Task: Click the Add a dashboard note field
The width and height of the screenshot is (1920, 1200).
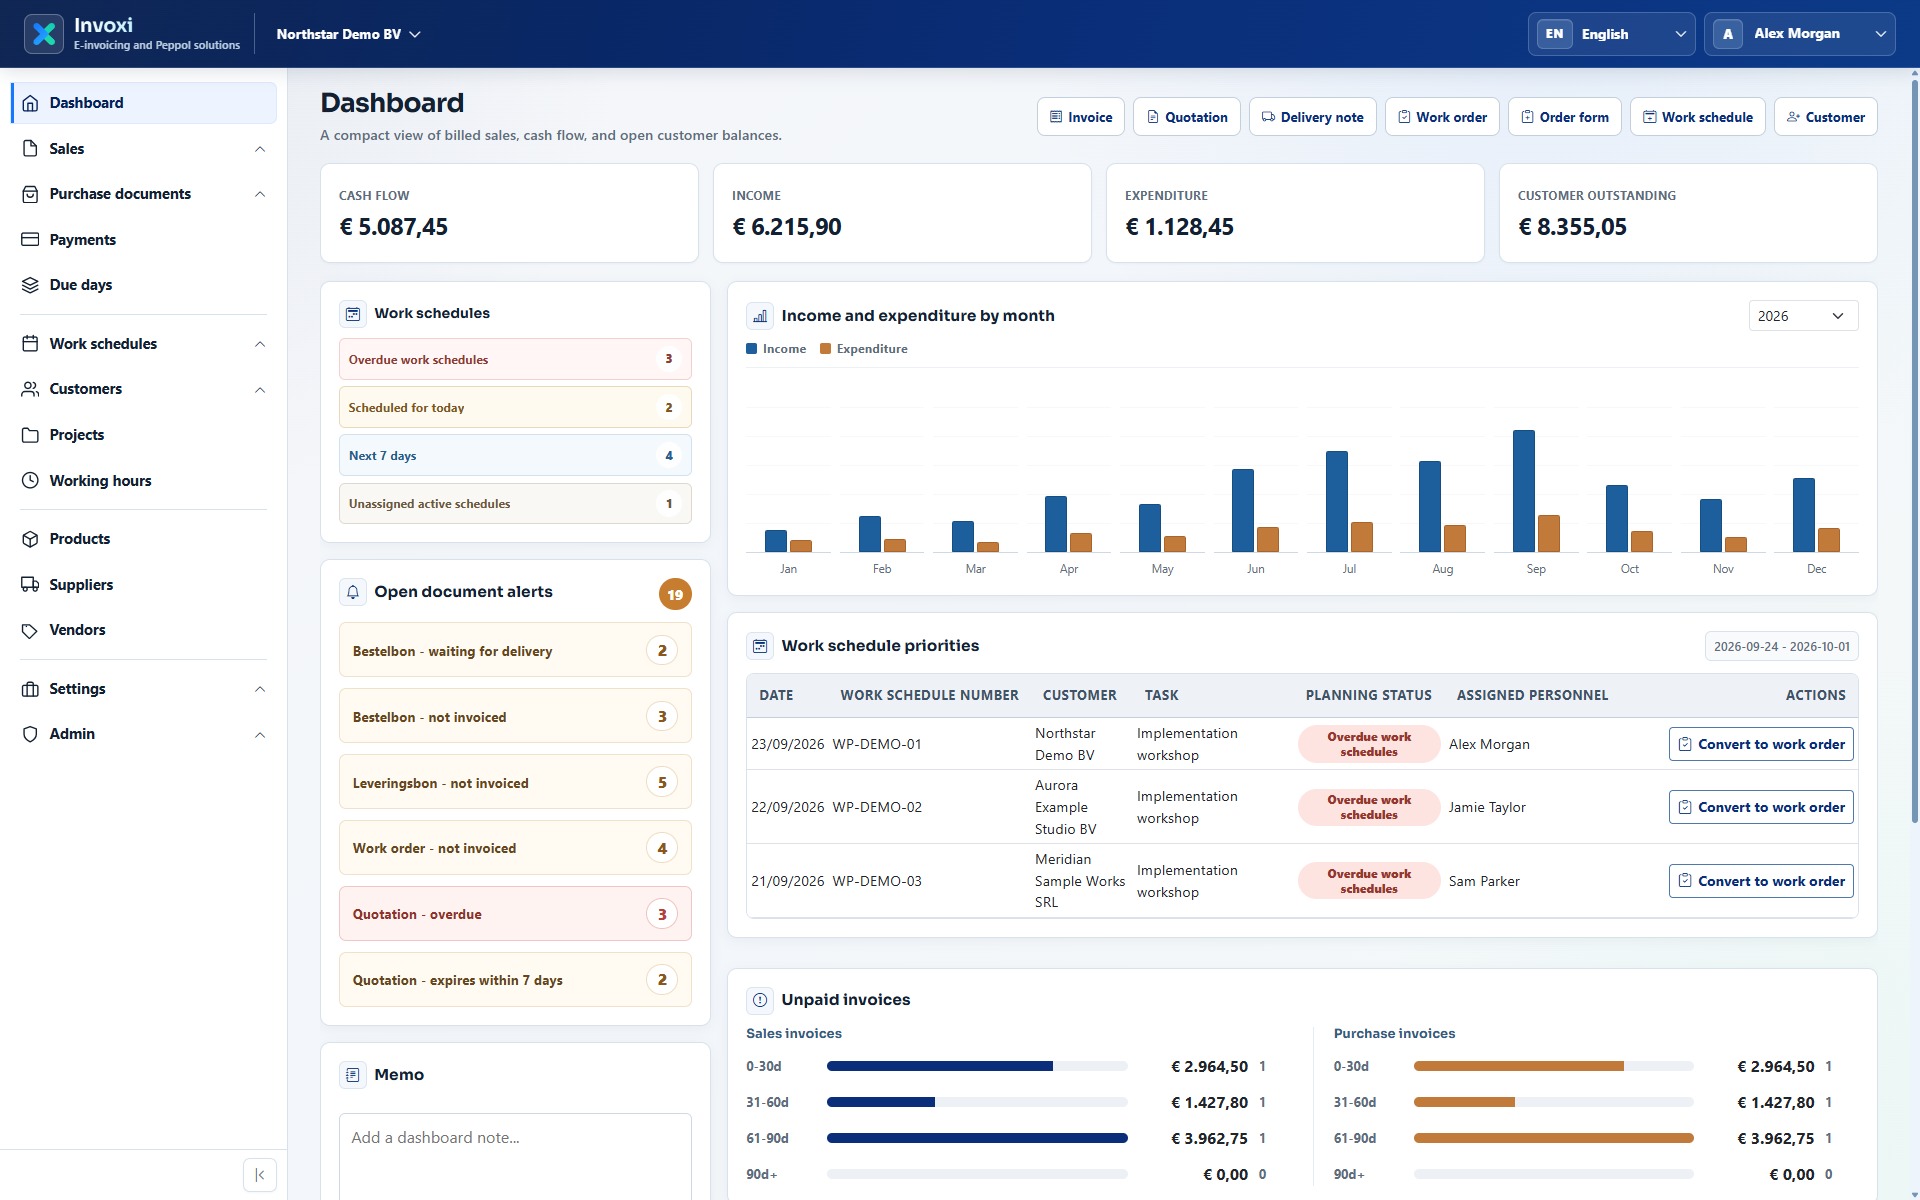Action: pyautogui.click(x=515, y=1156)
